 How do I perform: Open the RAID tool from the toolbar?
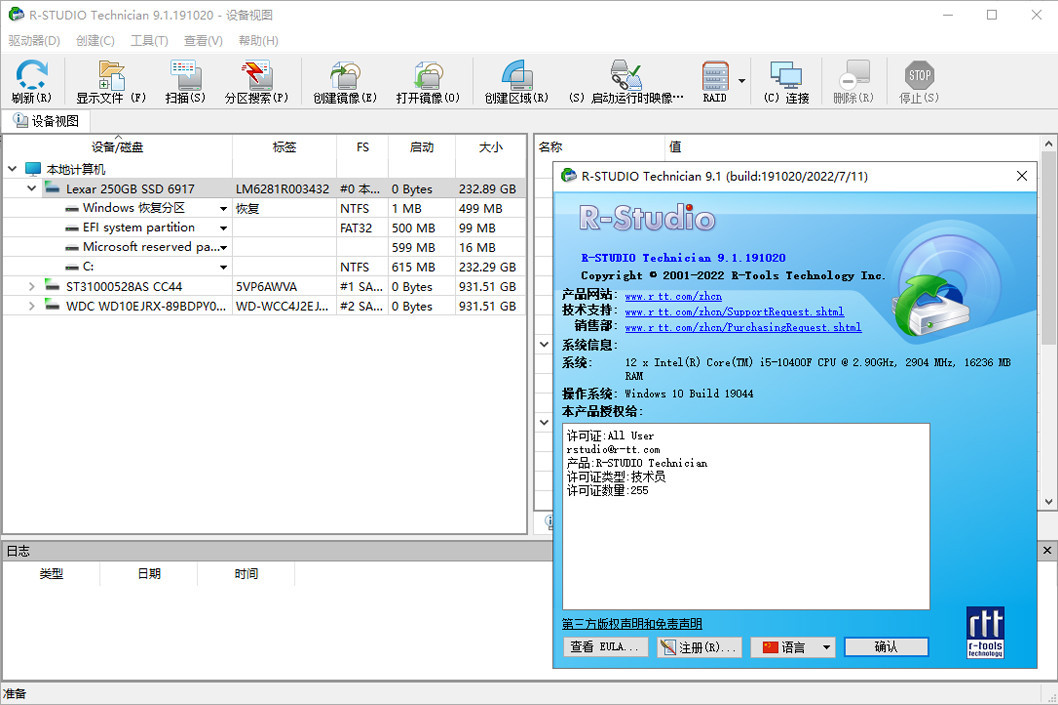715,80
